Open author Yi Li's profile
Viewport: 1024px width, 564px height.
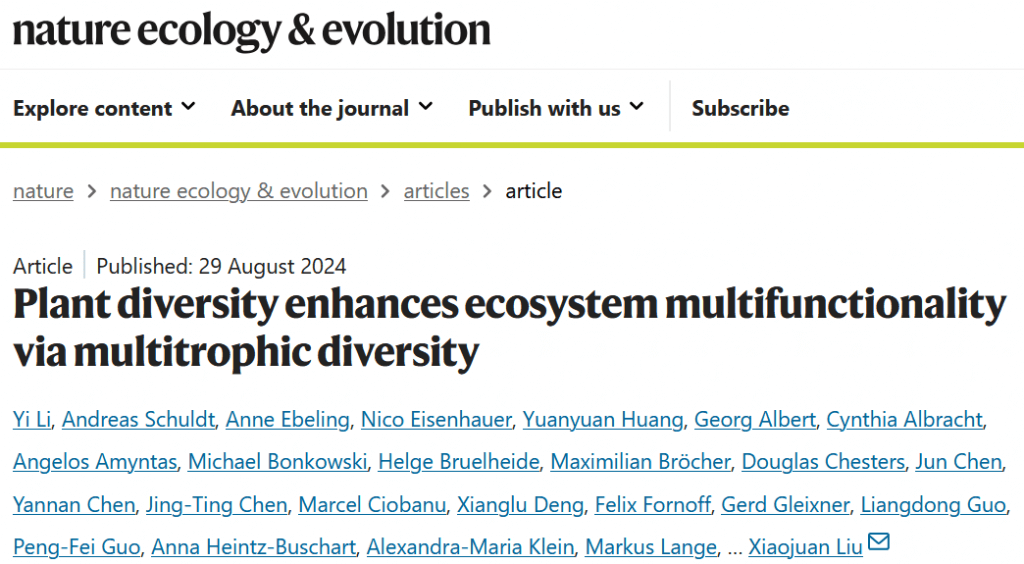click(31, 419)
